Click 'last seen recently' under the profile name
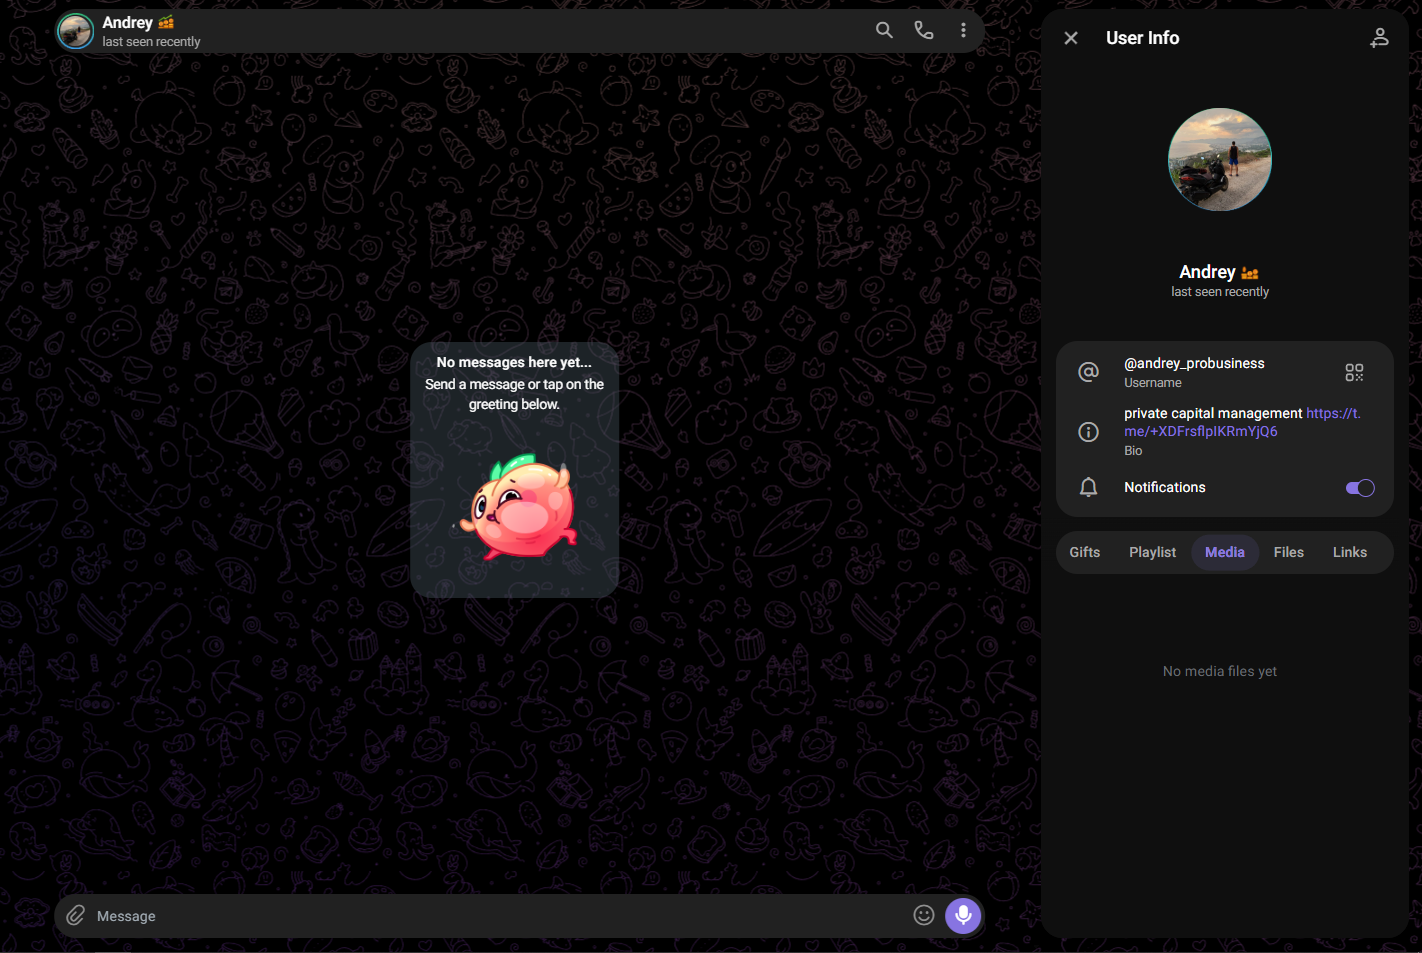This screenshot has width=1422, height=953. pos(1220,292)
